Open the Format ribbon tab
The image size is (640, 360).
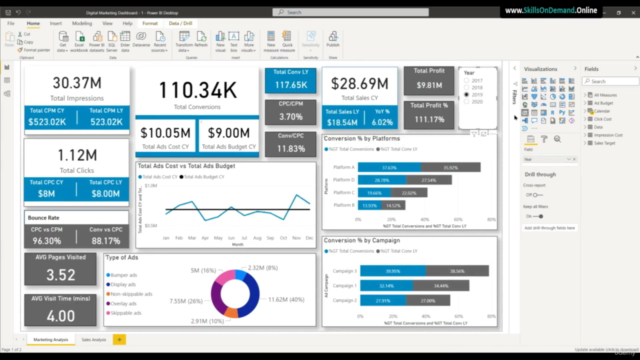tap(150, 23)
